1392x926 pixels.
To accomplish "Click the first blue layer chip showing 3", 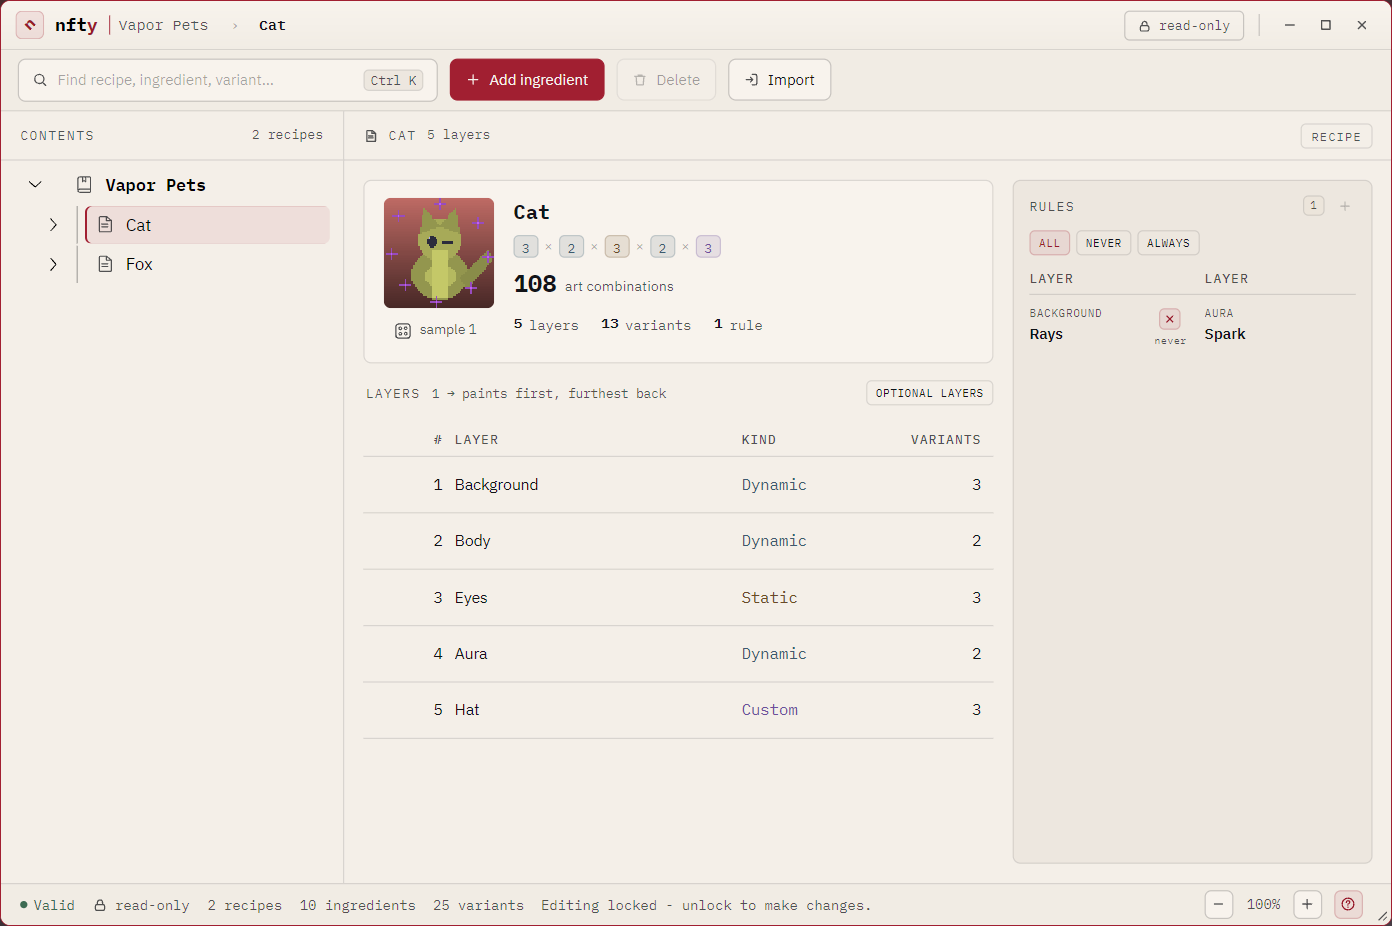I will click(x=526, y=247).
